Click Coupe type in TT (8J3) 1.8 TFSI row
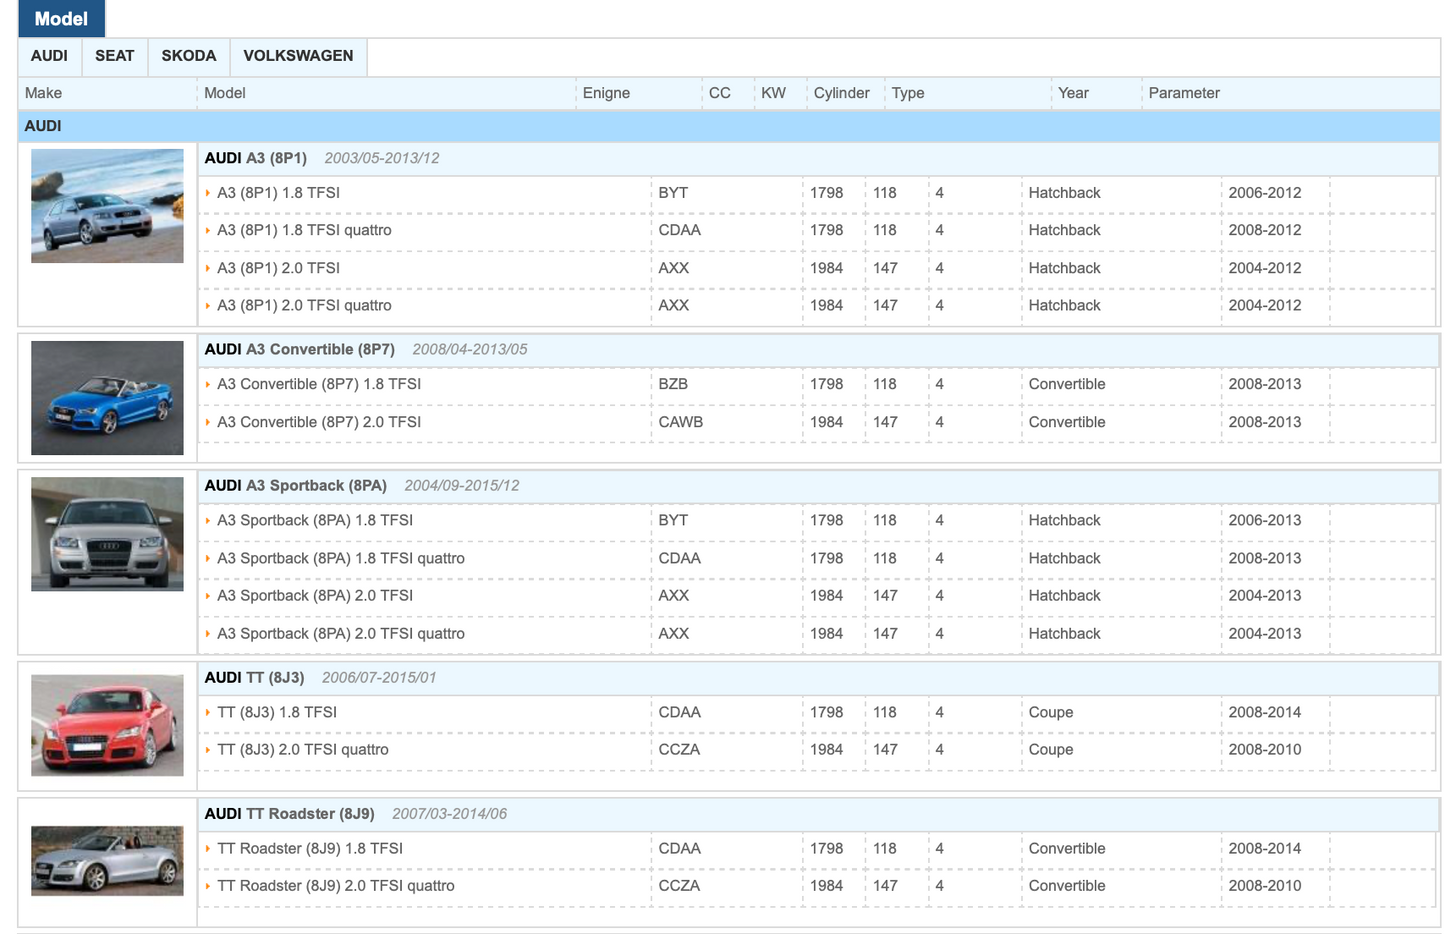The image size is (1445, 934). [x=1051, y=712]
